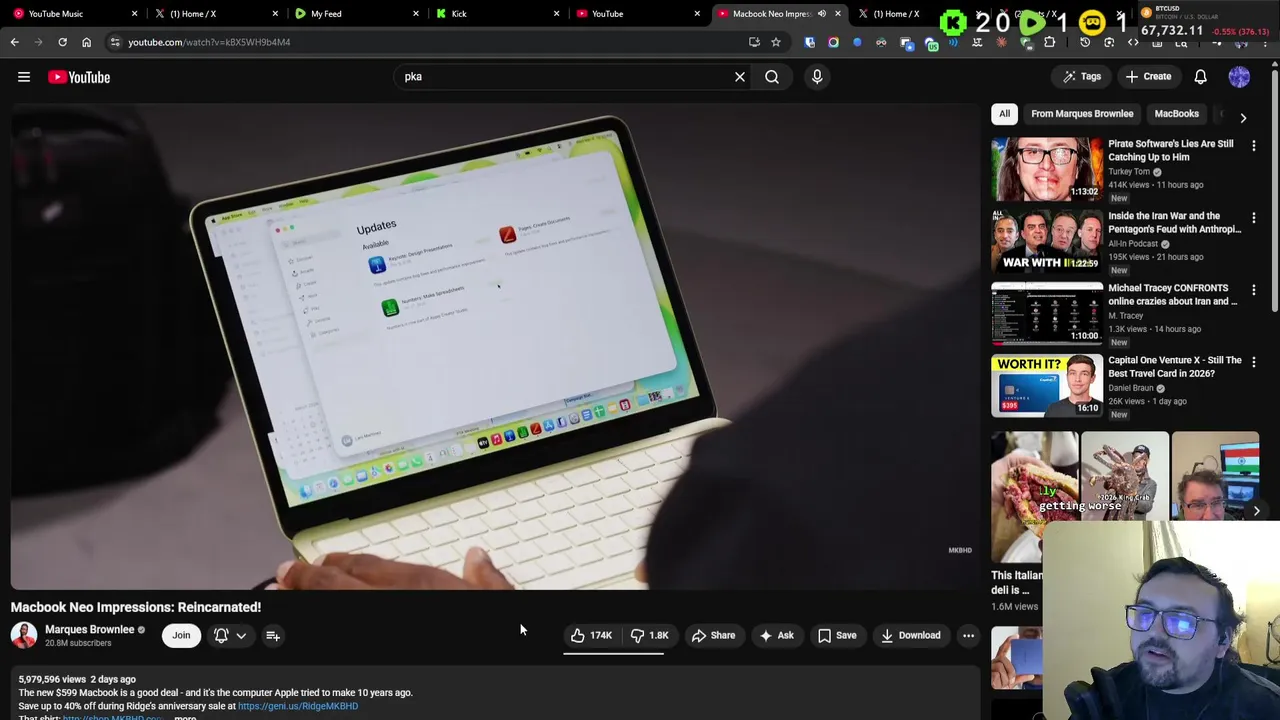Run search with the magnifier button

point(772,77)
